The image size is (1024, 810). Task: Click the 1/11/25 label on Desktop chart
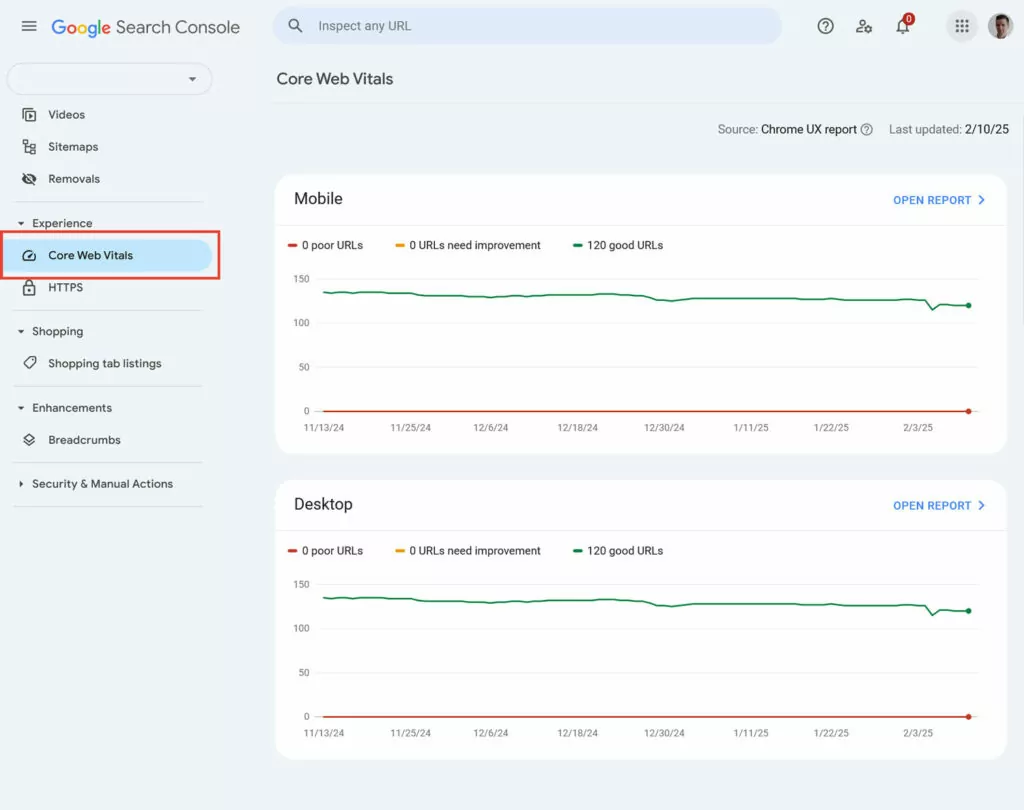(x=751, y=734)
